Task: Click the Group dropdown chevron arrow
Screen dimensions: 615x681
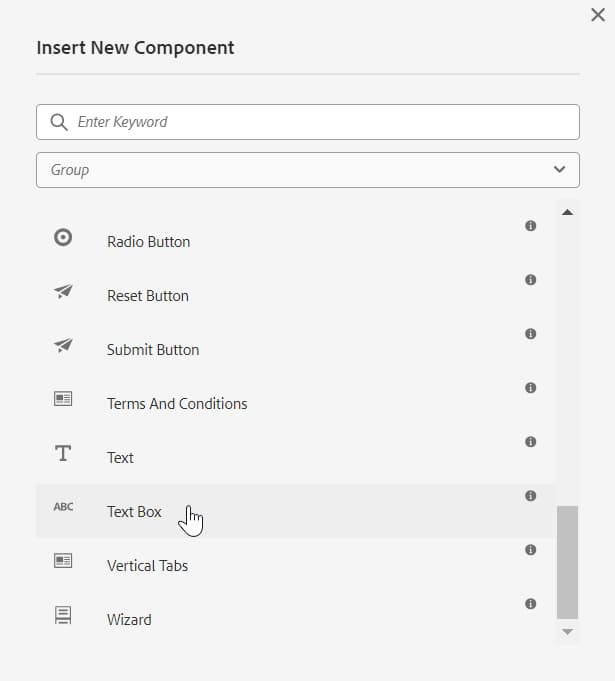Action: tap(559, 170)
